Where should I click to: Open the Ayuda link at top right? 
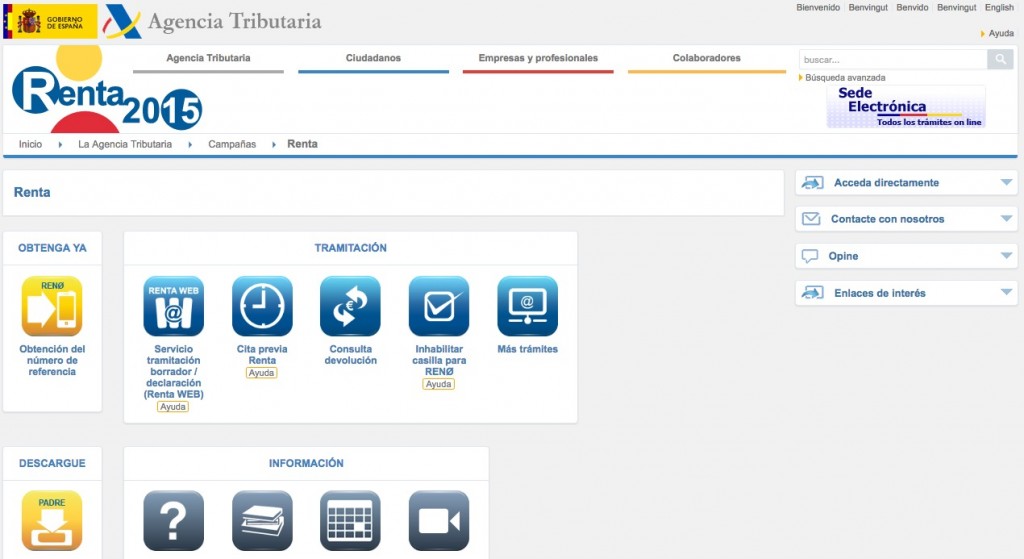tap(1001, 33)
